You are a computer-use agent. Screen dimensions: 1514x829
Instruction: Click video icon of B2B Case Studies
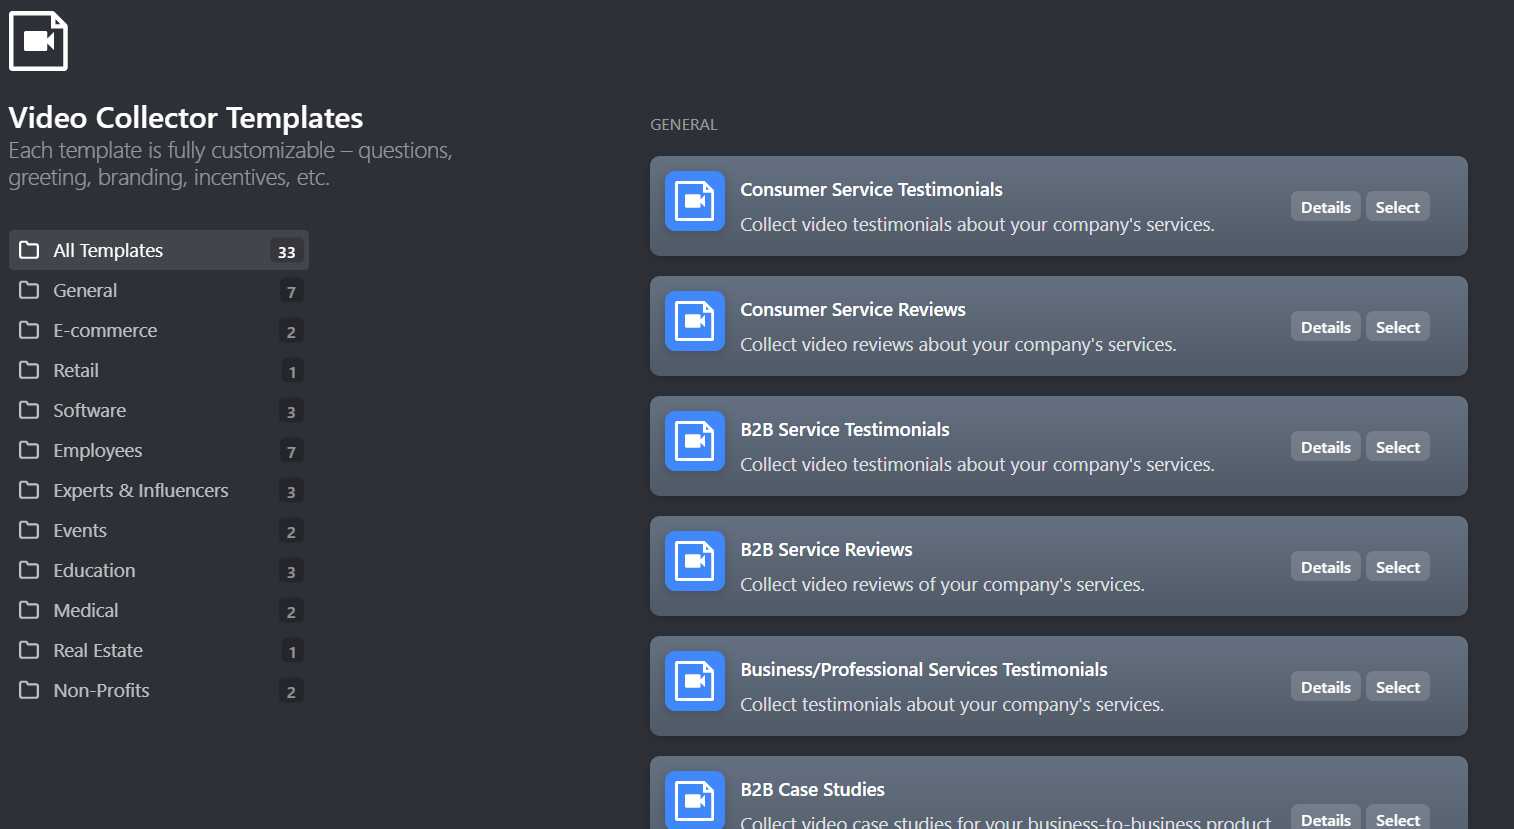point(695,800)
